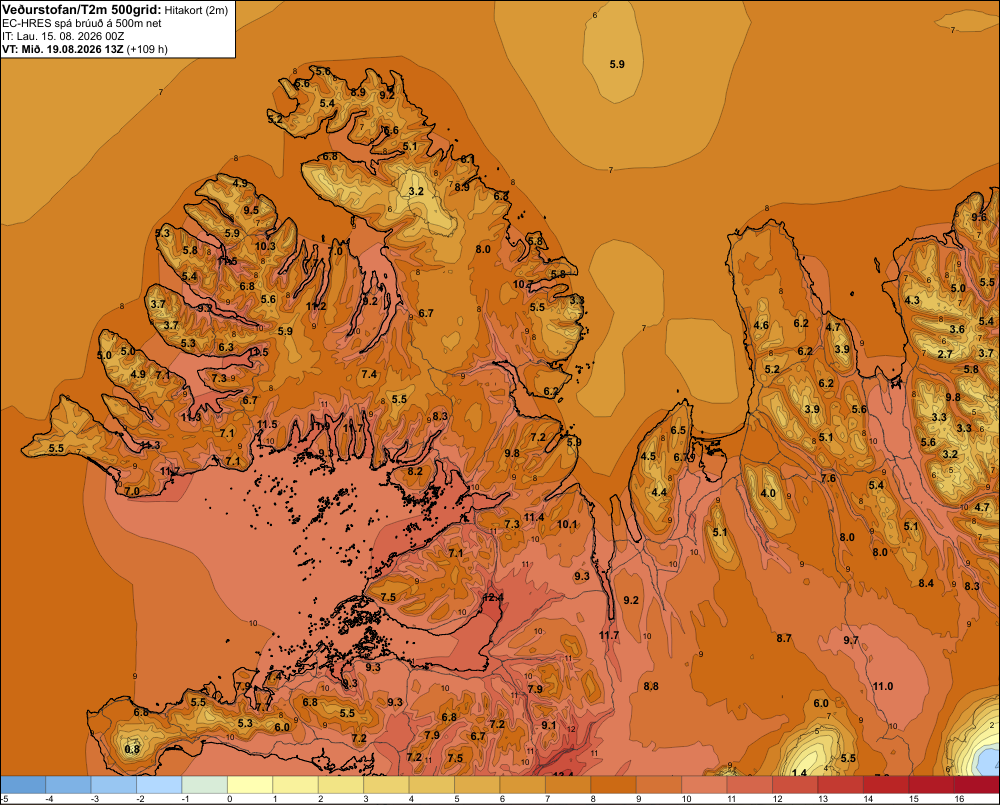Click the VT valid time line

point(85,49)
